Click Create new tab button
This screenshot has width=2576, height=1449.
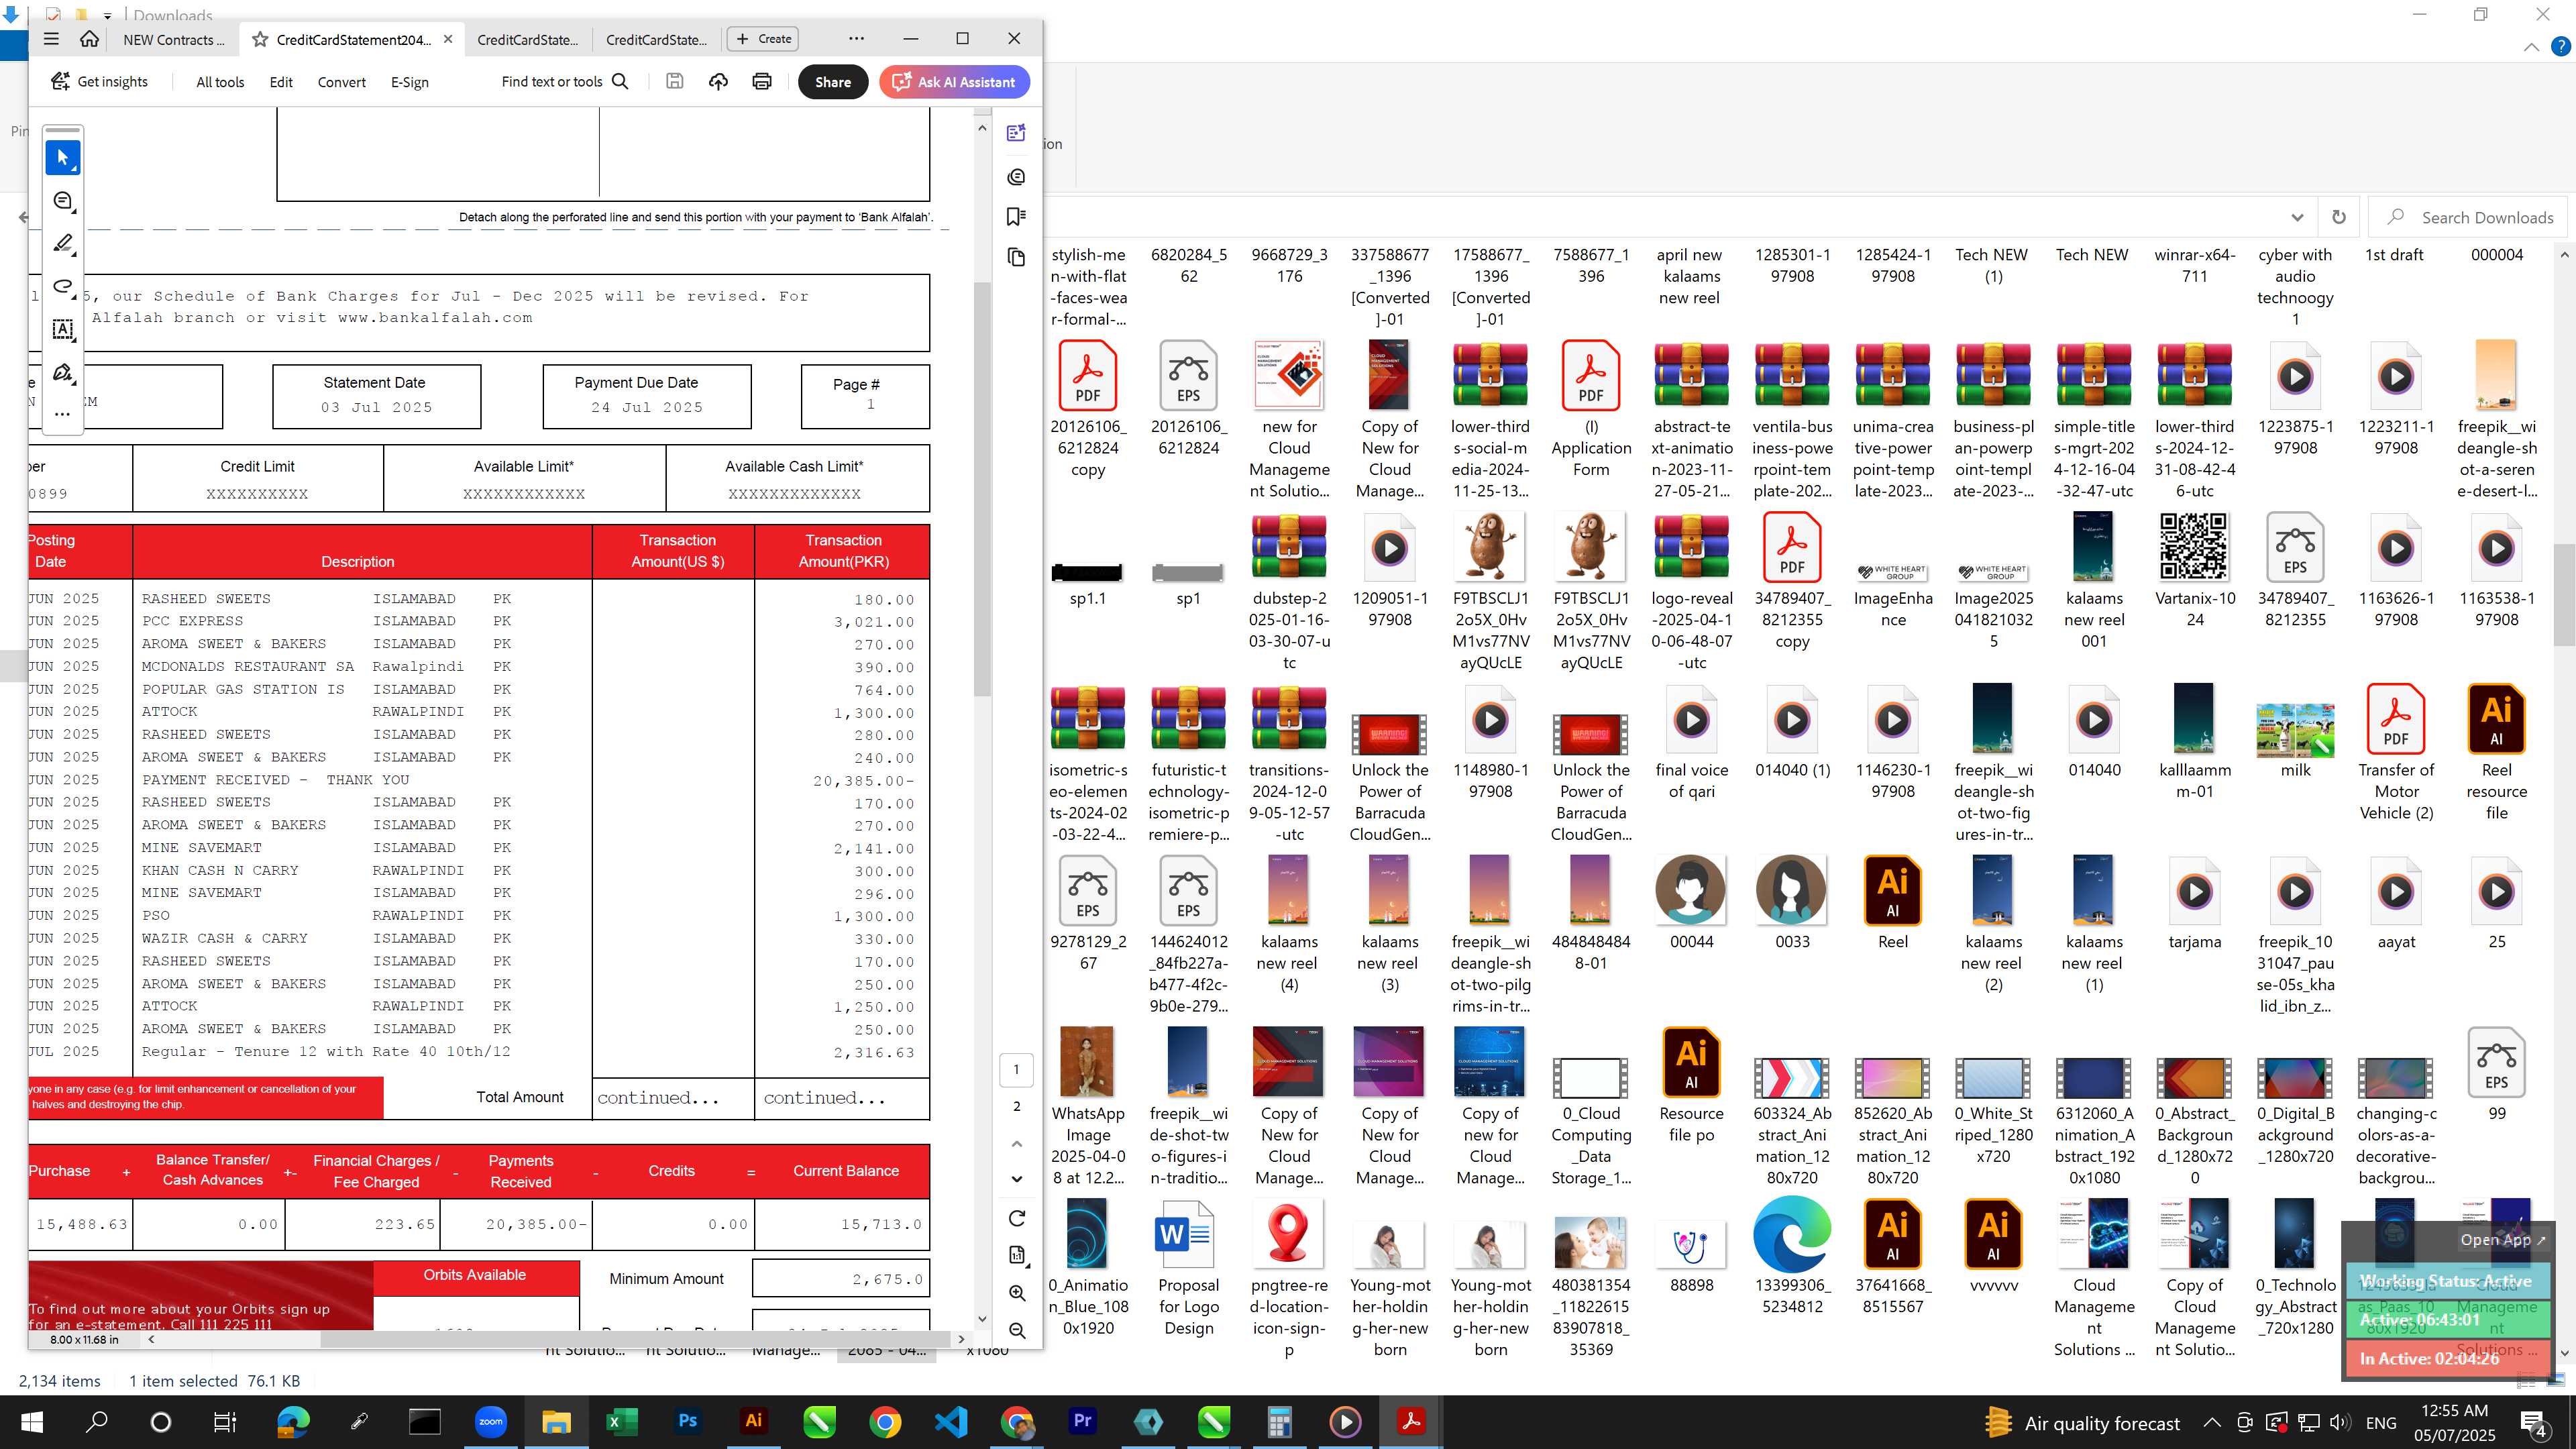(x=763, y=39)
